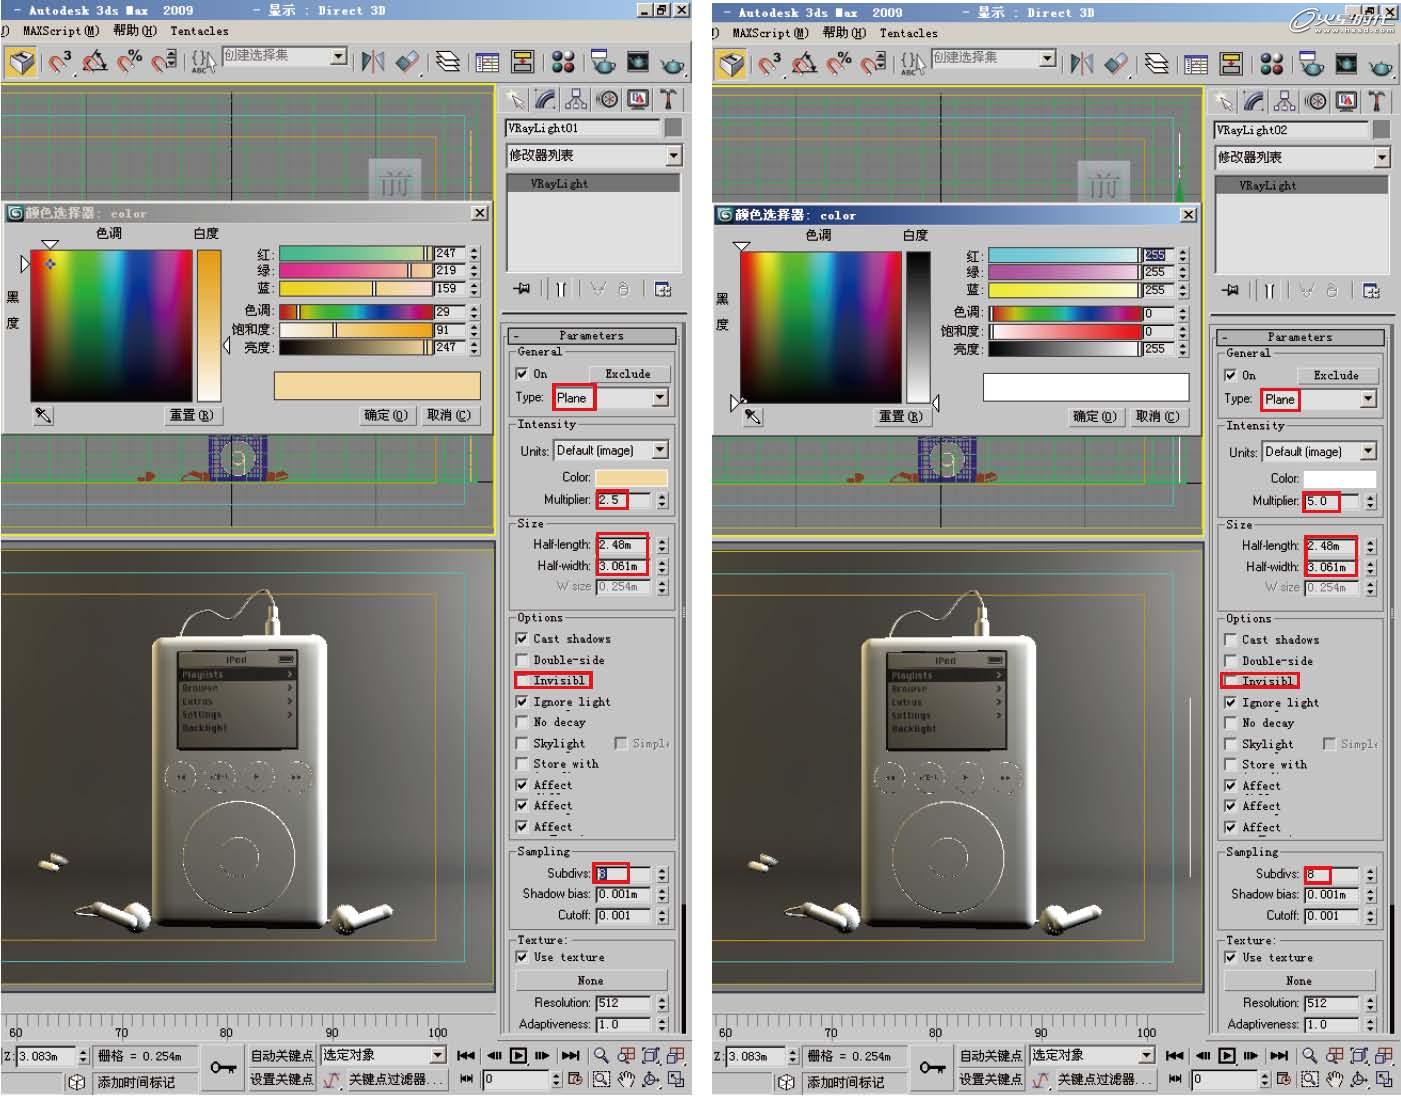
Task: Toggle Ignore light checkbox for VRayLight02
Action: point(1231,702)
